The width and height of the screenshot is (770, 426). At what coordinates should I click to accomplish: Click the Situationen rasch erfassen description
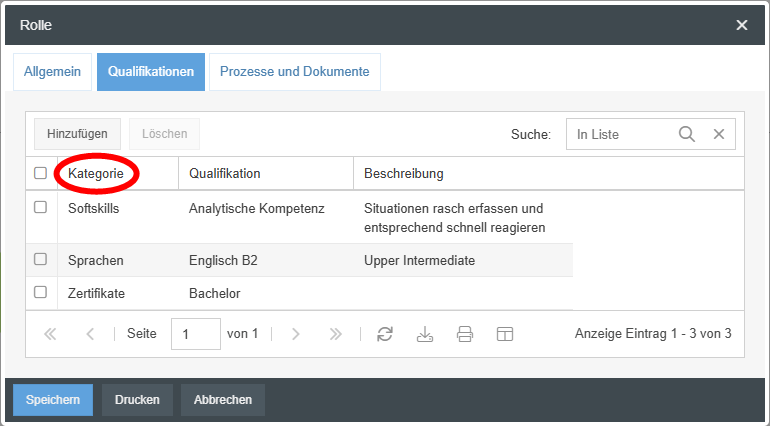455,218
